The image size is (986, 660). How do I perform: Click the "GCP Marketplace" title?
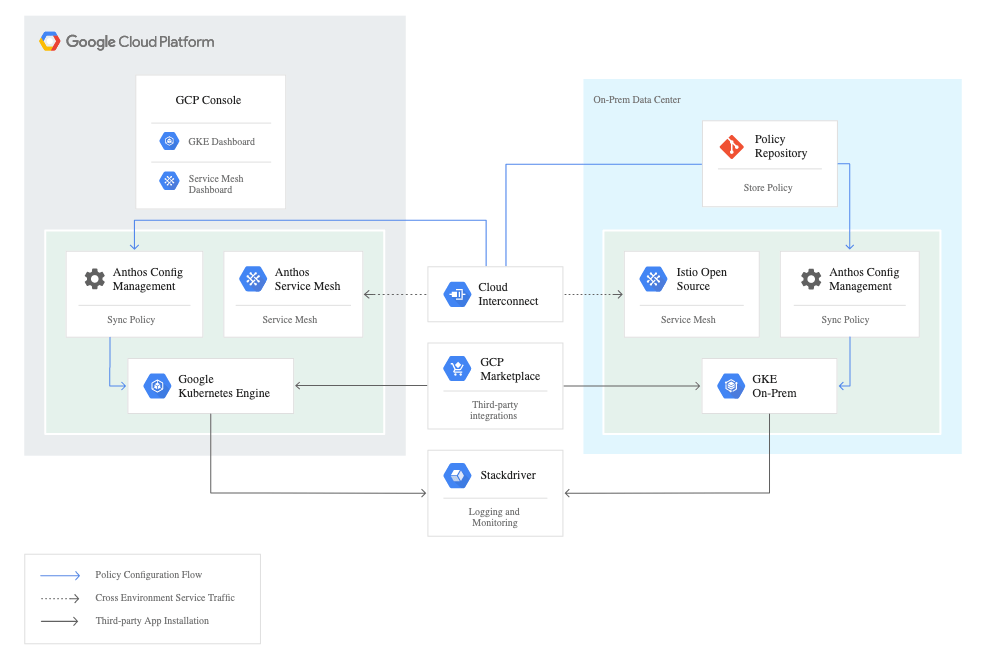(x=510, y=369)
